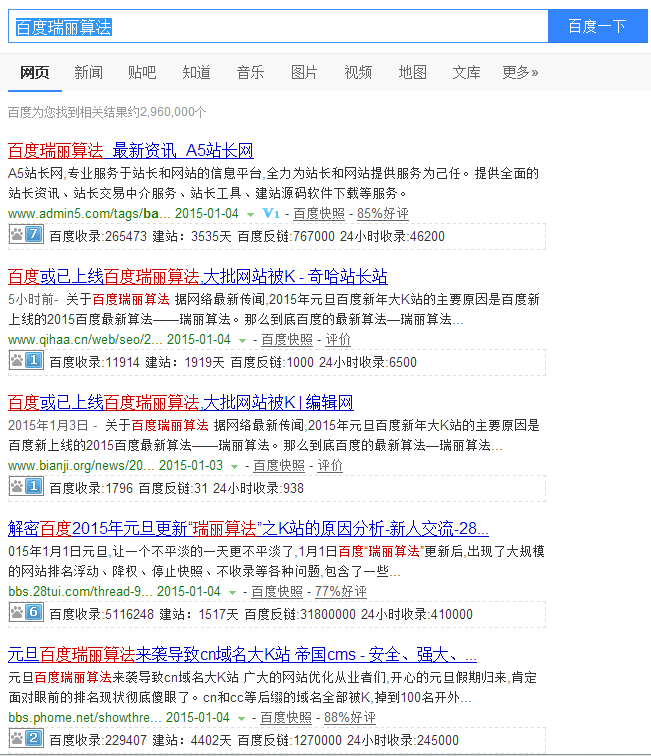
Task: Open the result 百度瑞丽算法_最新资讯_A5站长网
Action: pos(131,151)
